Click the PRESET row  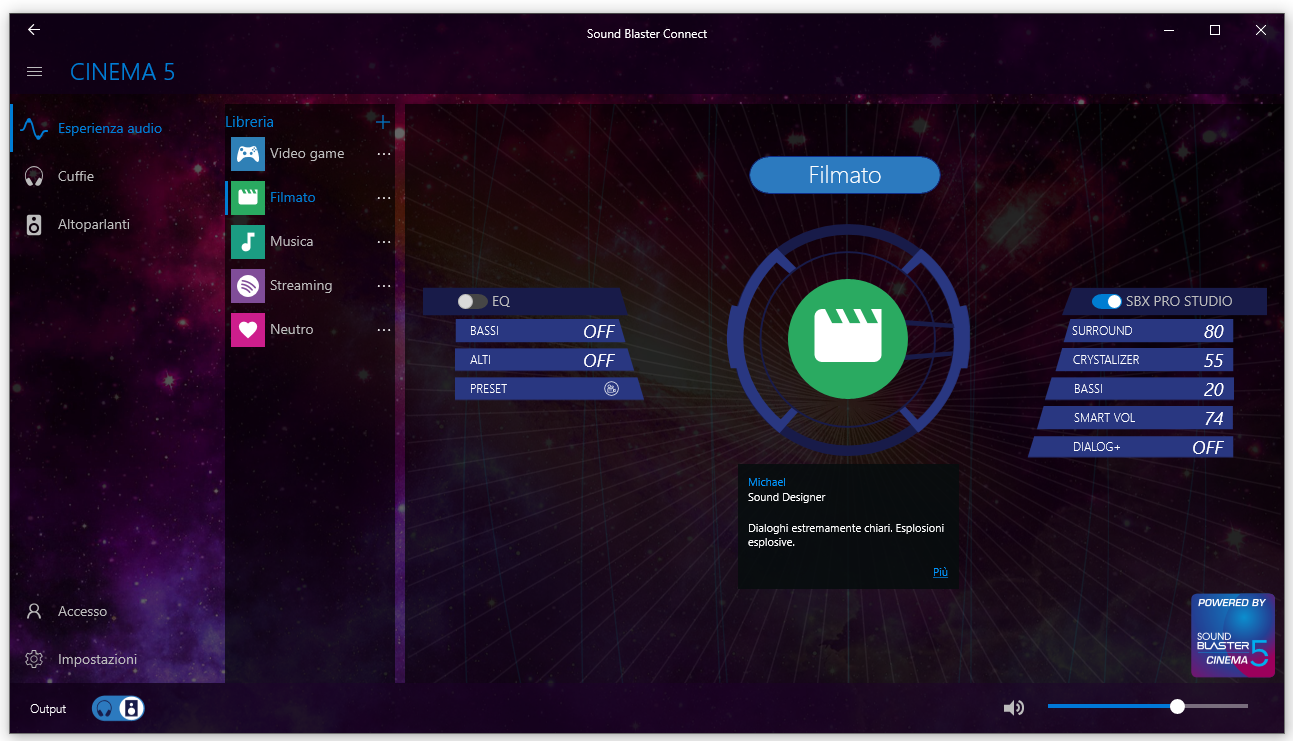pos(549,389)
